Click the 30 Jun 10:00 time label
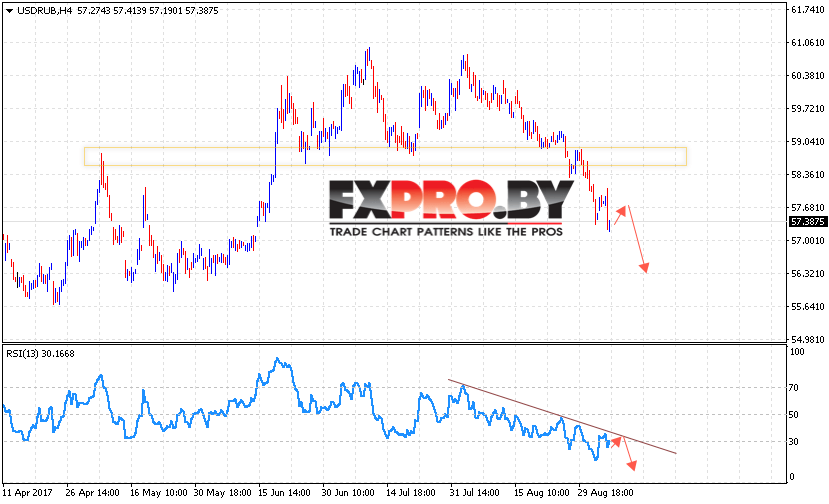 (348, 492)
